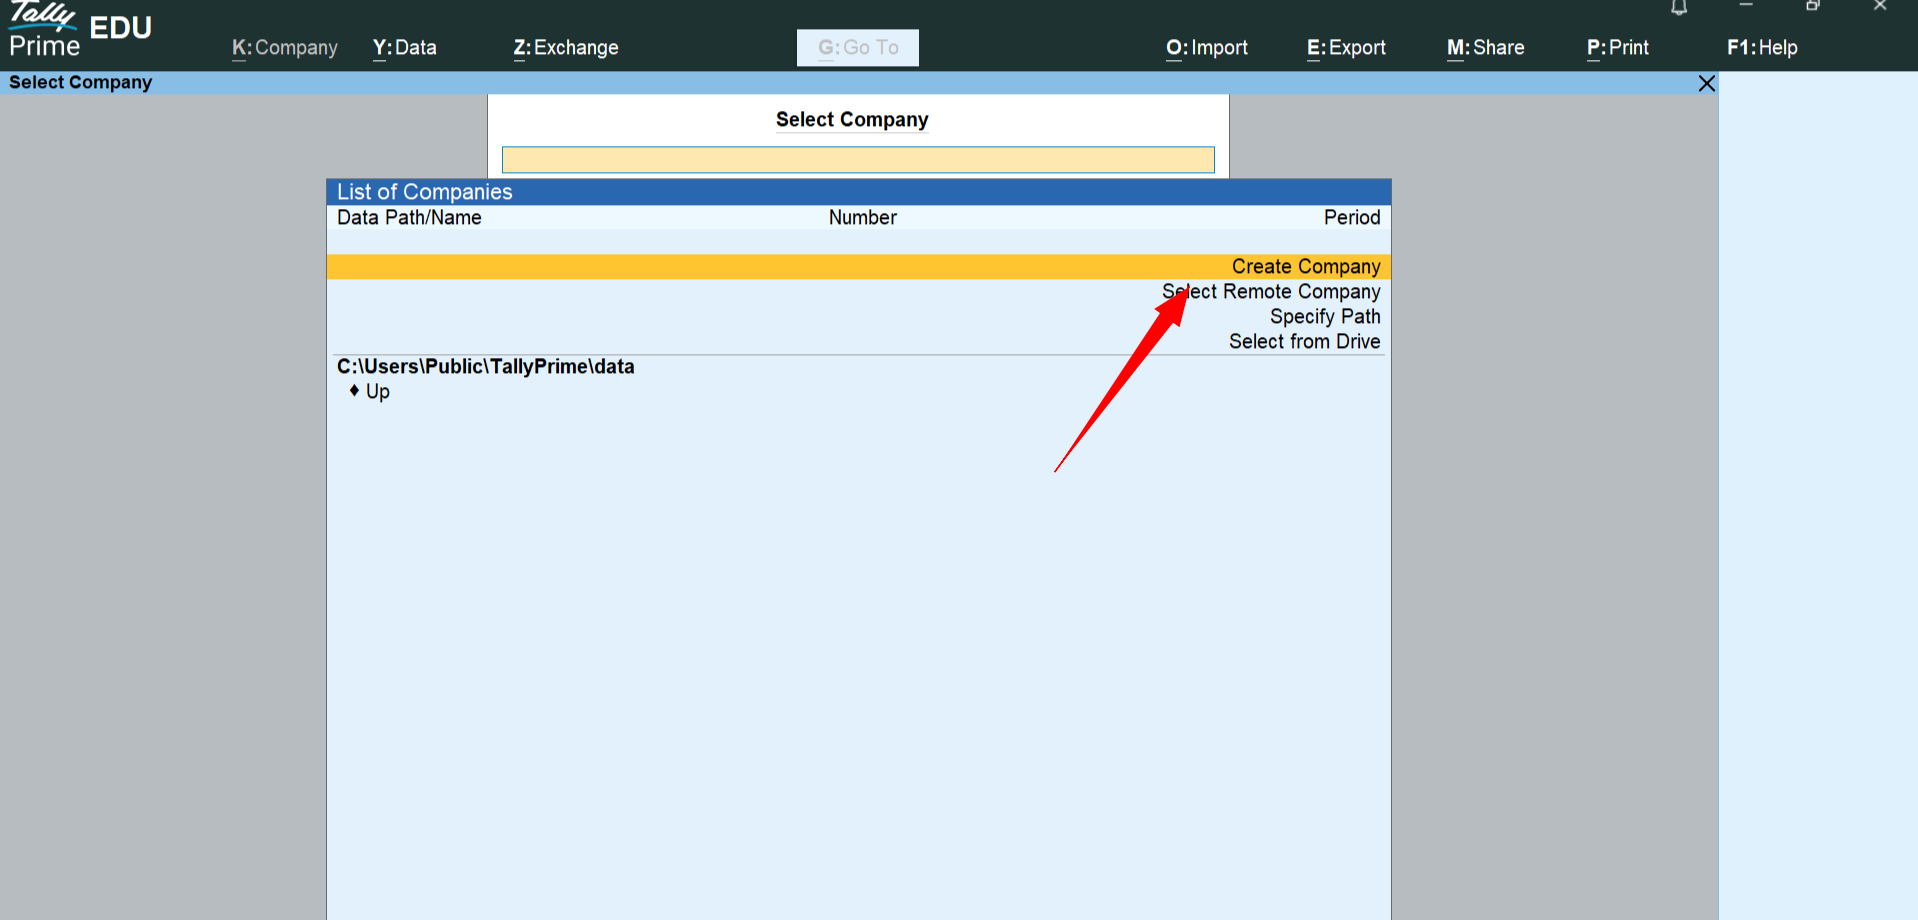This screenshot has width=1918, height=920.
Task: Select the Specify Path option
Action: (x=1324, y=317)
